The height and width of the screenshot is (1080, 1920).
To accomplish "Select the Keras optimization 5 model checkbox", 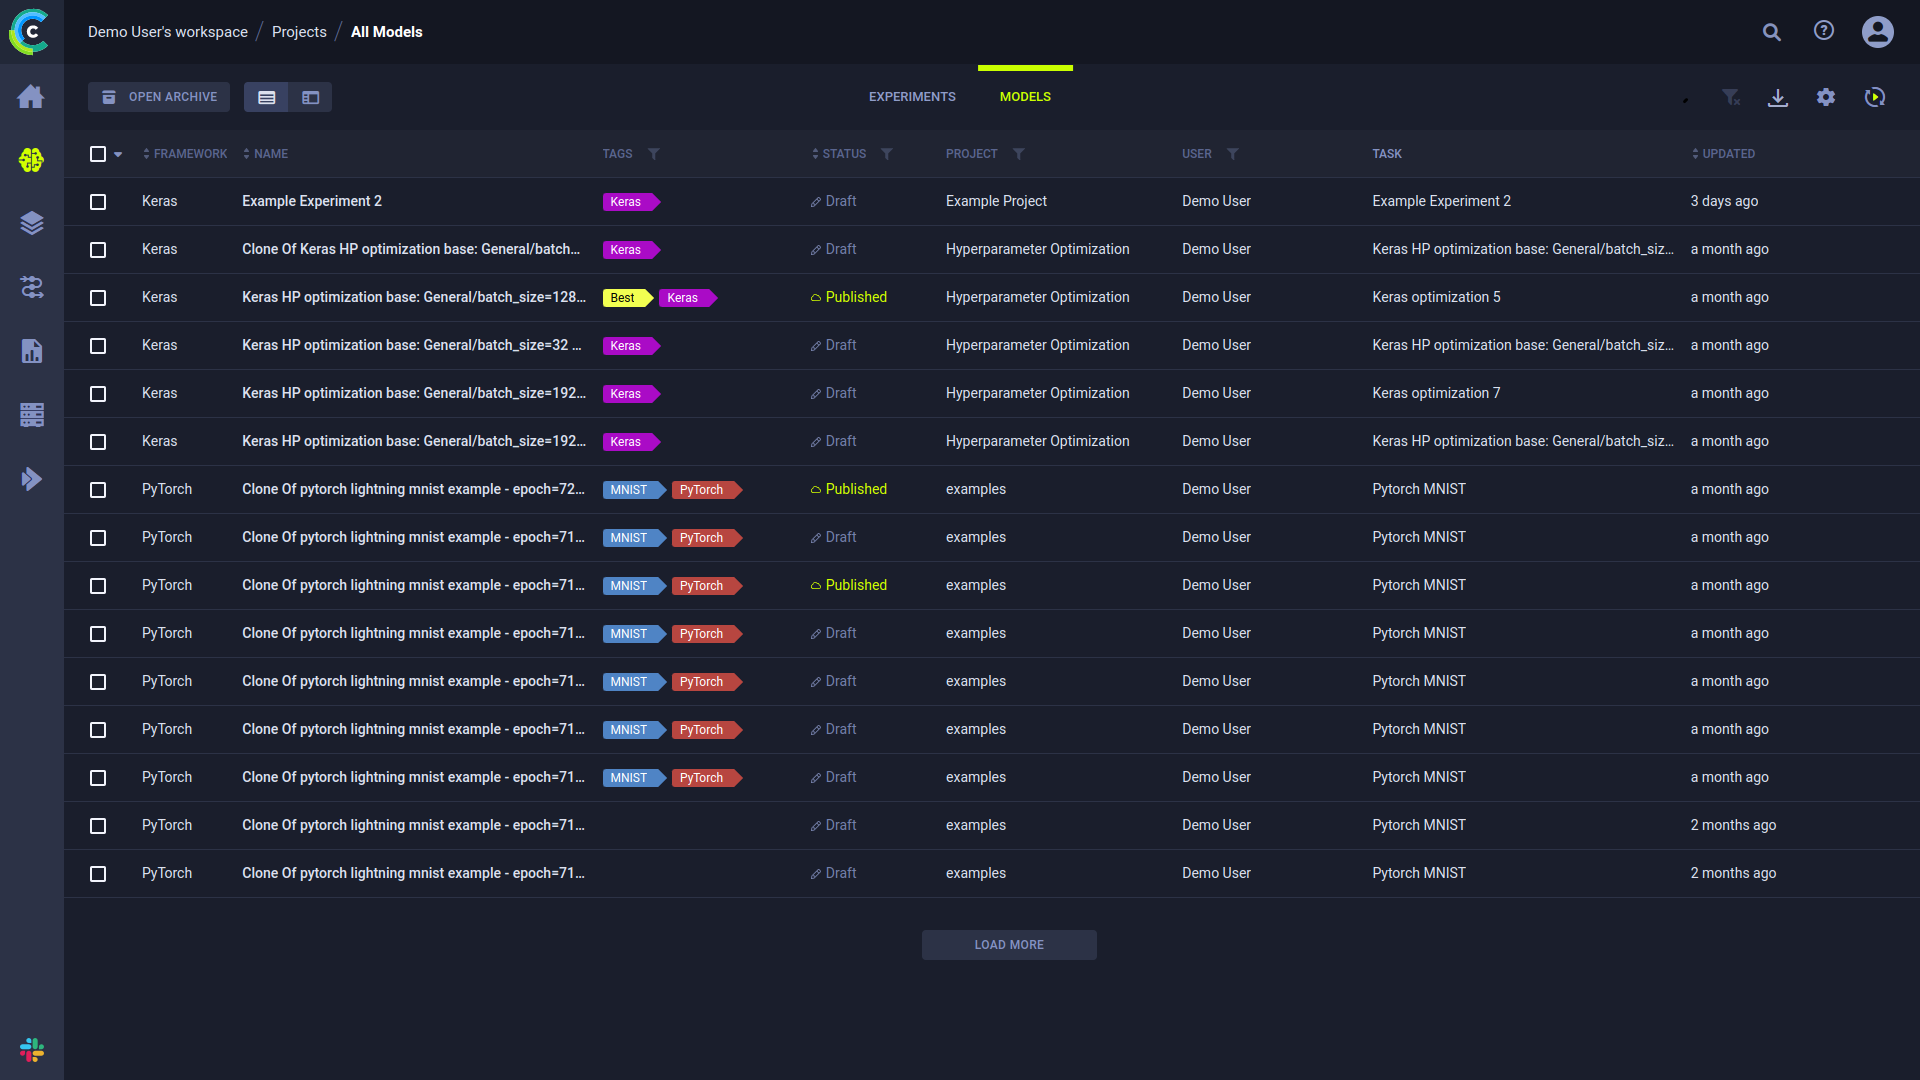I will point(98,298).
